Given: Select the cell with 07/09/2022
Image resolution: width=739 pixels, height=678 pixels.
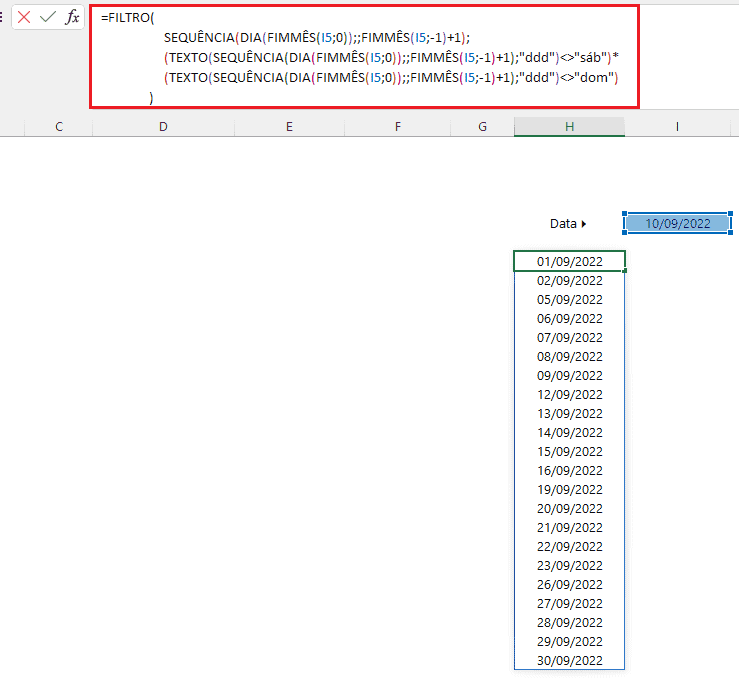Looking at the screenshot, I should pos(569,338).
